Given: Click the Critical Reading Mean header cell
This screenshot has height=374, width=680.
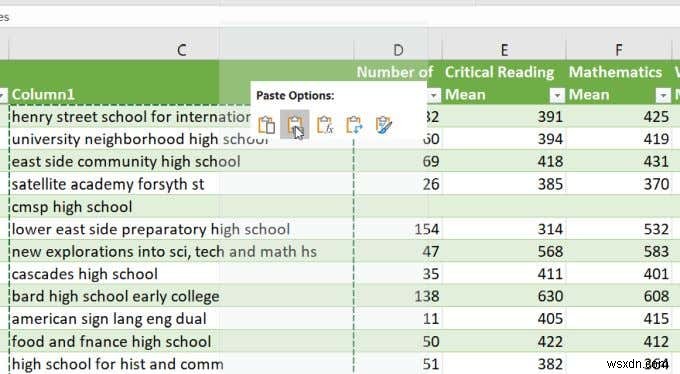Looking at the screenshot, I should [x=504, y=82].
